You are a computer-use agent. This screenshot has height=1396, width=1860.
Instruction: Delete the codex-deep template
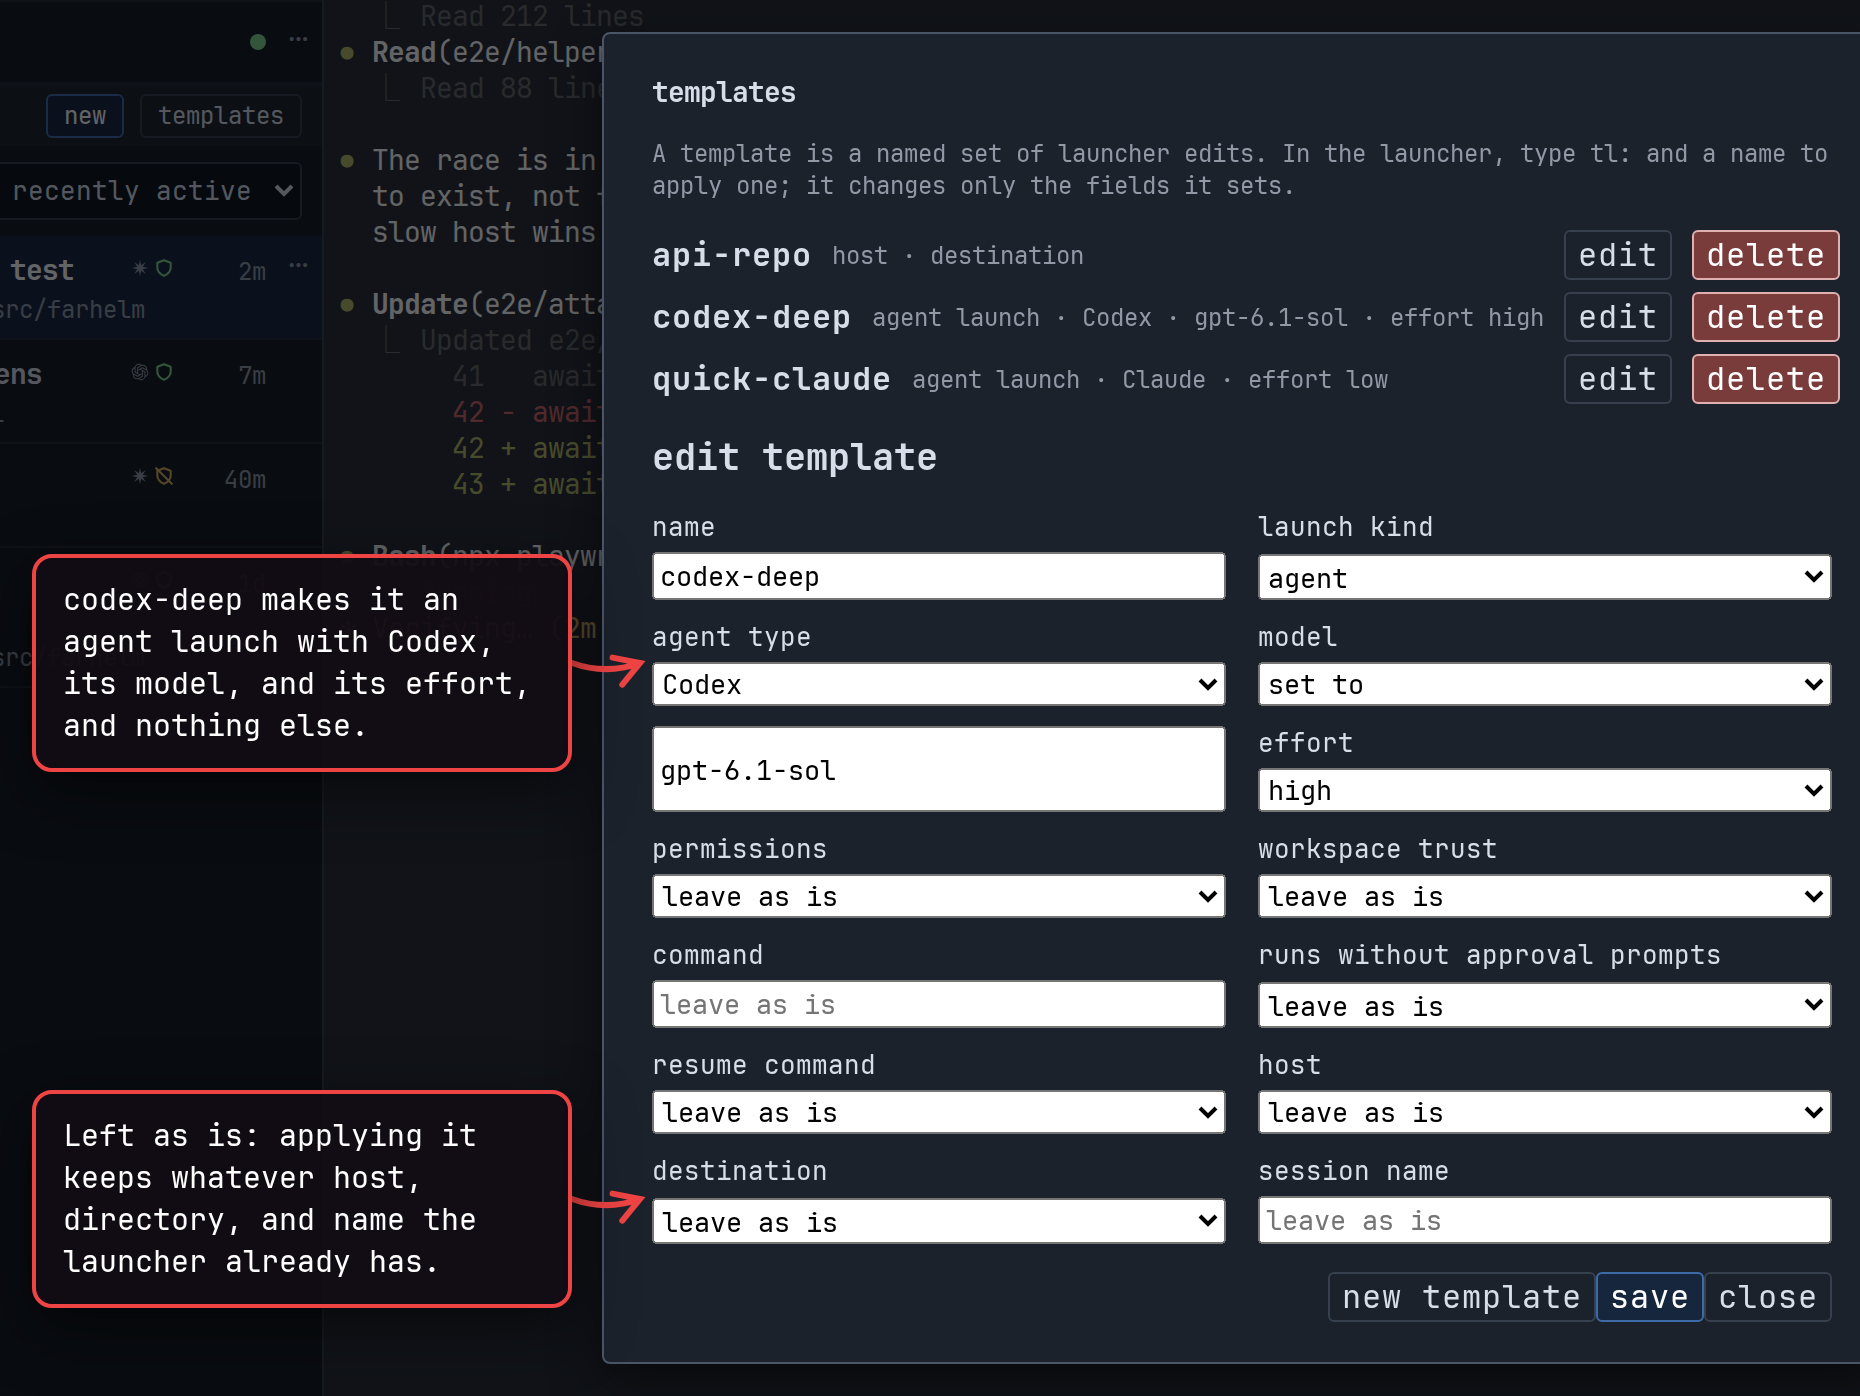pyautogui.click(x=1765, y=317)
